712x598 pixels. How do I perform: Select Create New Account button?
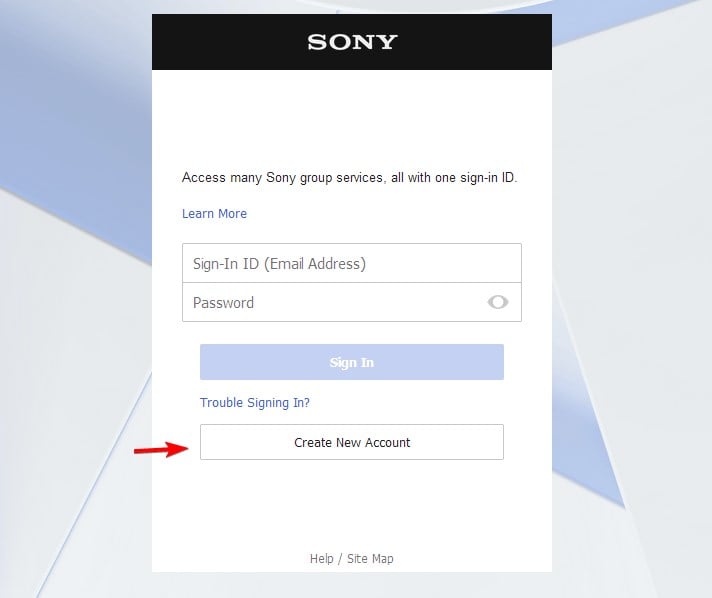pyautogui.click(x=352, y=442)
